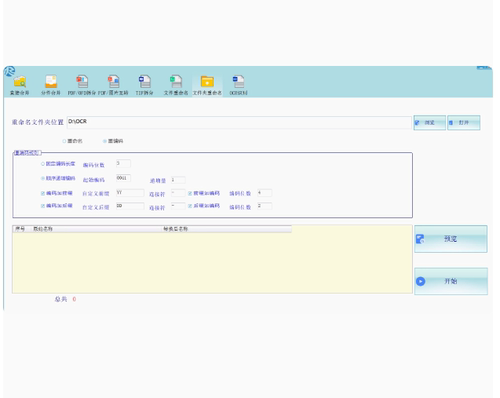Open the folder search-and-merge tool icon
This screenshot has width=500, height=398.
20,85
